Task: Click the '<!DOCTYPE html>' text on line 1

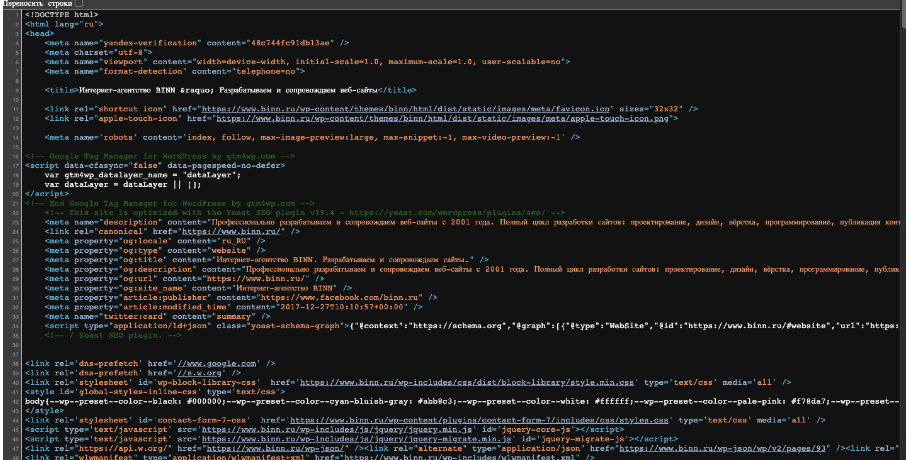Action: pyautogui.click(x=62, y=15)
